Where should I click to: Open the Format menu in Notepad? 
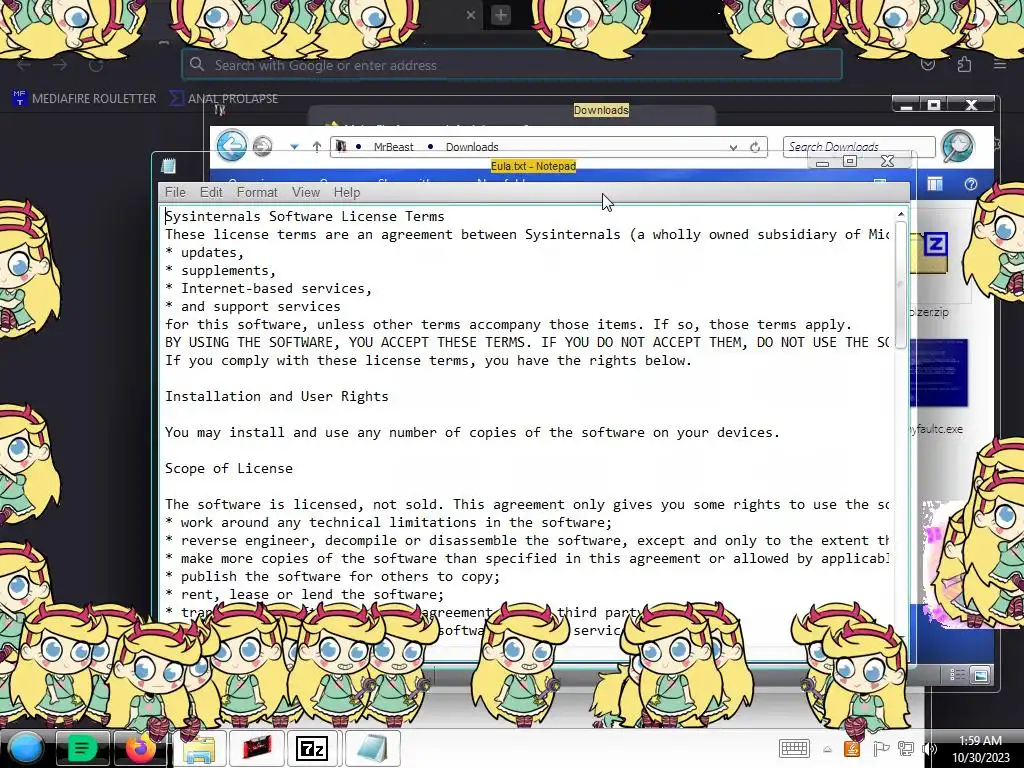click(257, 192)
